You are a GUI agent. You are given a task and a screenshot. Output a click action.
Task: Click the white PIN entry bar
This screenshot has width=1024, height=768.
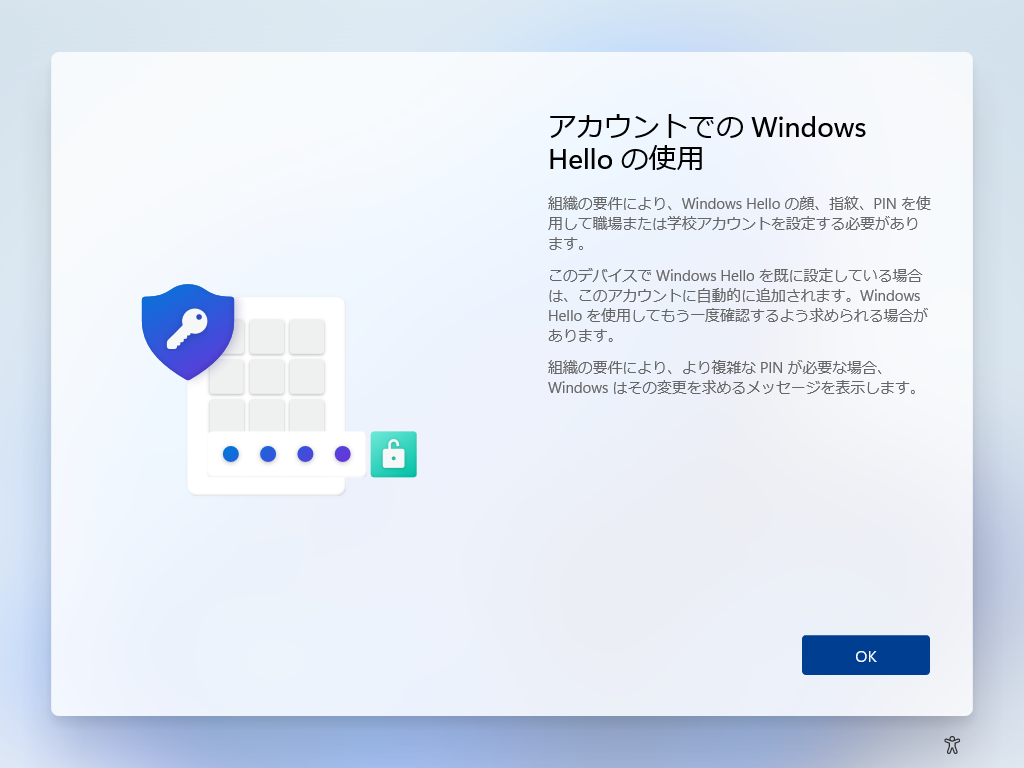tap(287, 454)
